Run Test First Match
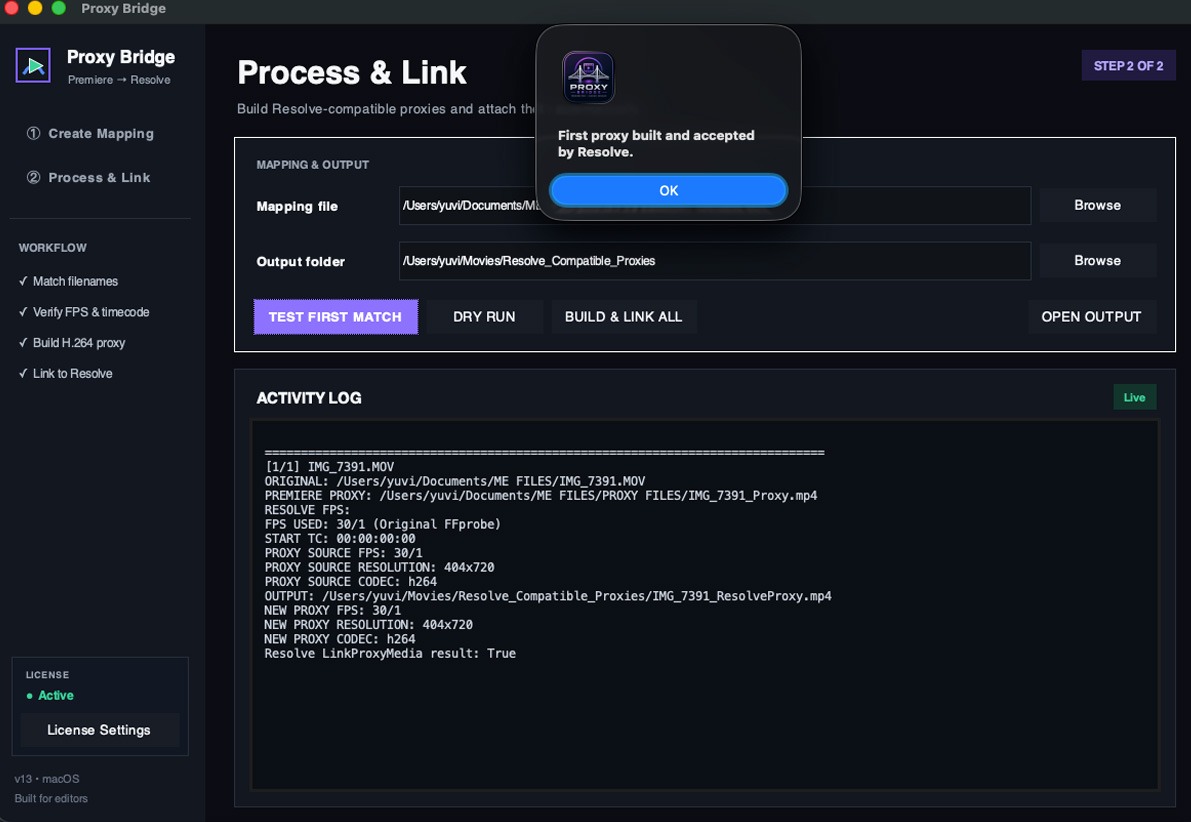Viewport: 1191px width, 822px height. click(x=336, y=317)
